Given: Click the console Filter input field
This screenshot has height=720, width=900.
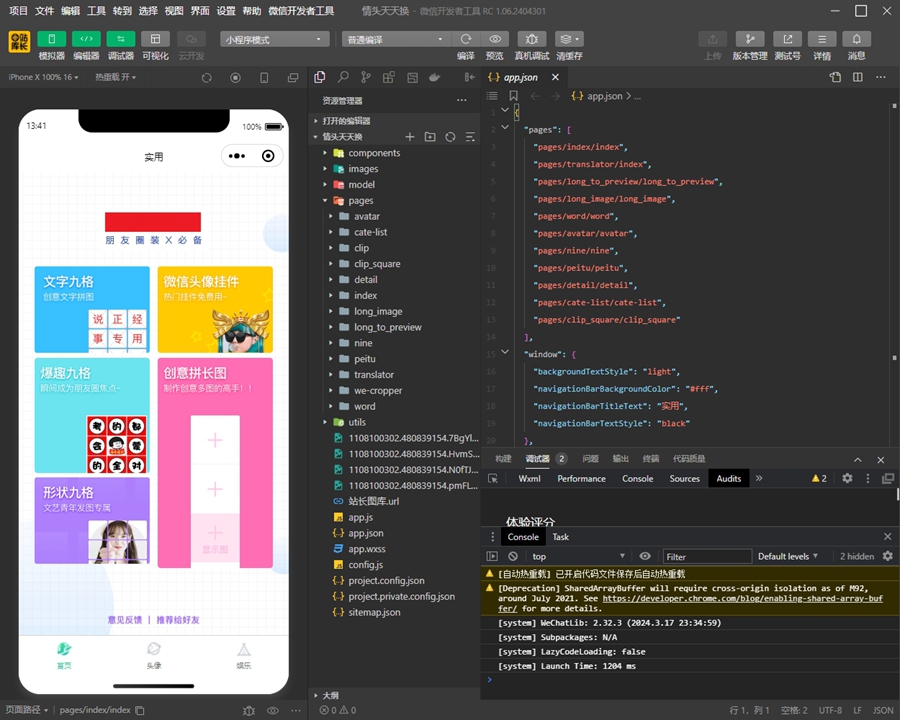Looking at the screenshot, I should coord(705,556).
